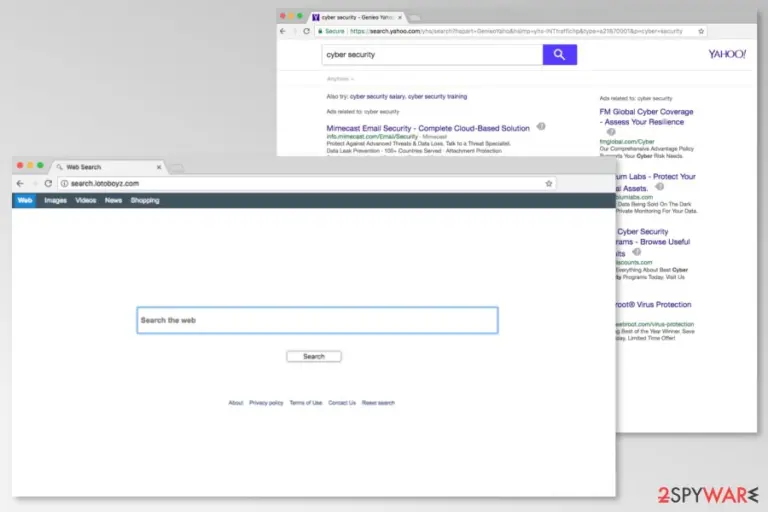Bookmark Yahoo page with star icon

click(701, 31)
